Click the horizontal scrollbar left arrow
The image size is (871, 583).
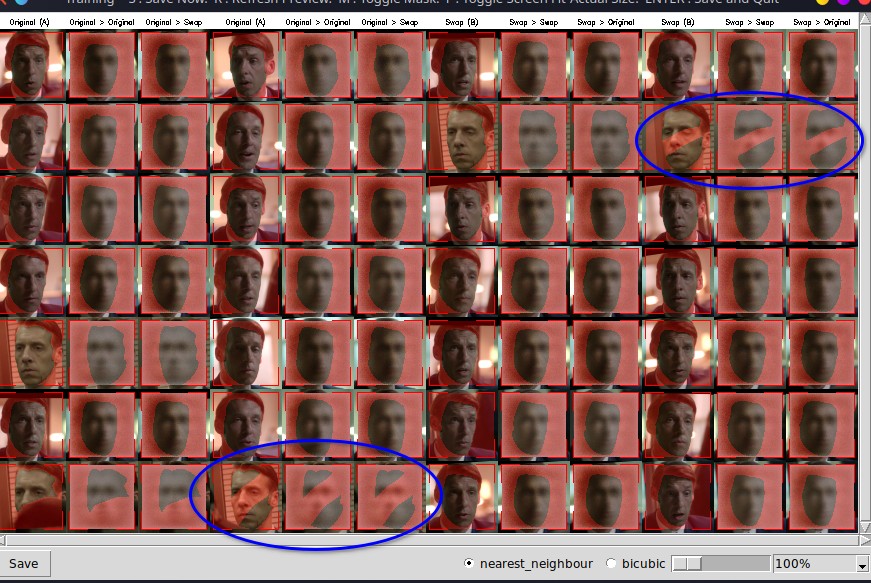[x=3, y=540]
